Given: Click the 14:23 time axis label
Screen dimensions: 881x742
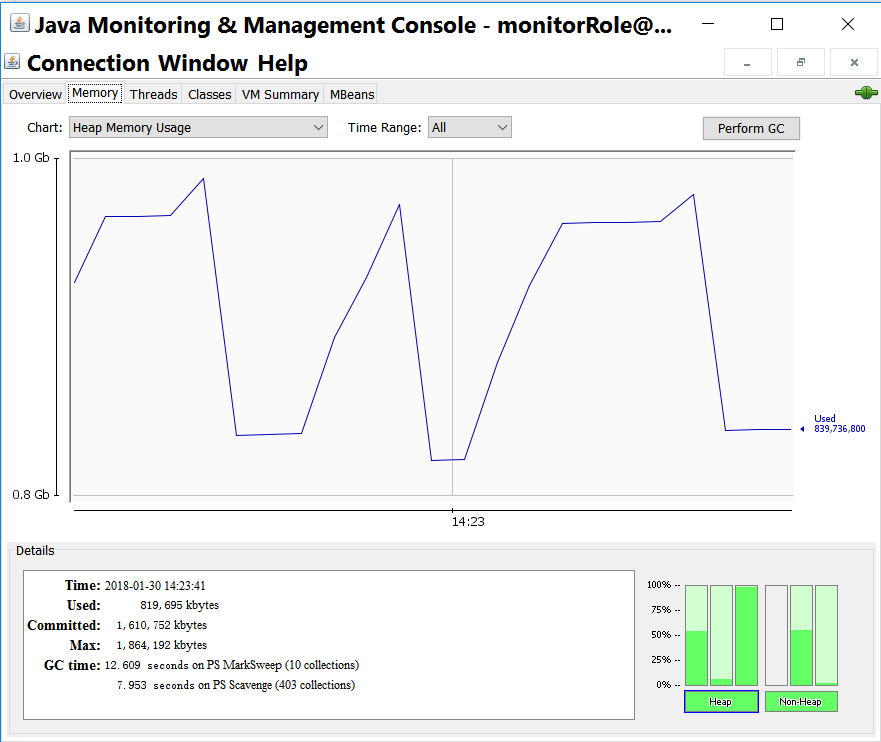Looking at the screenshot, I should [468, 522].
